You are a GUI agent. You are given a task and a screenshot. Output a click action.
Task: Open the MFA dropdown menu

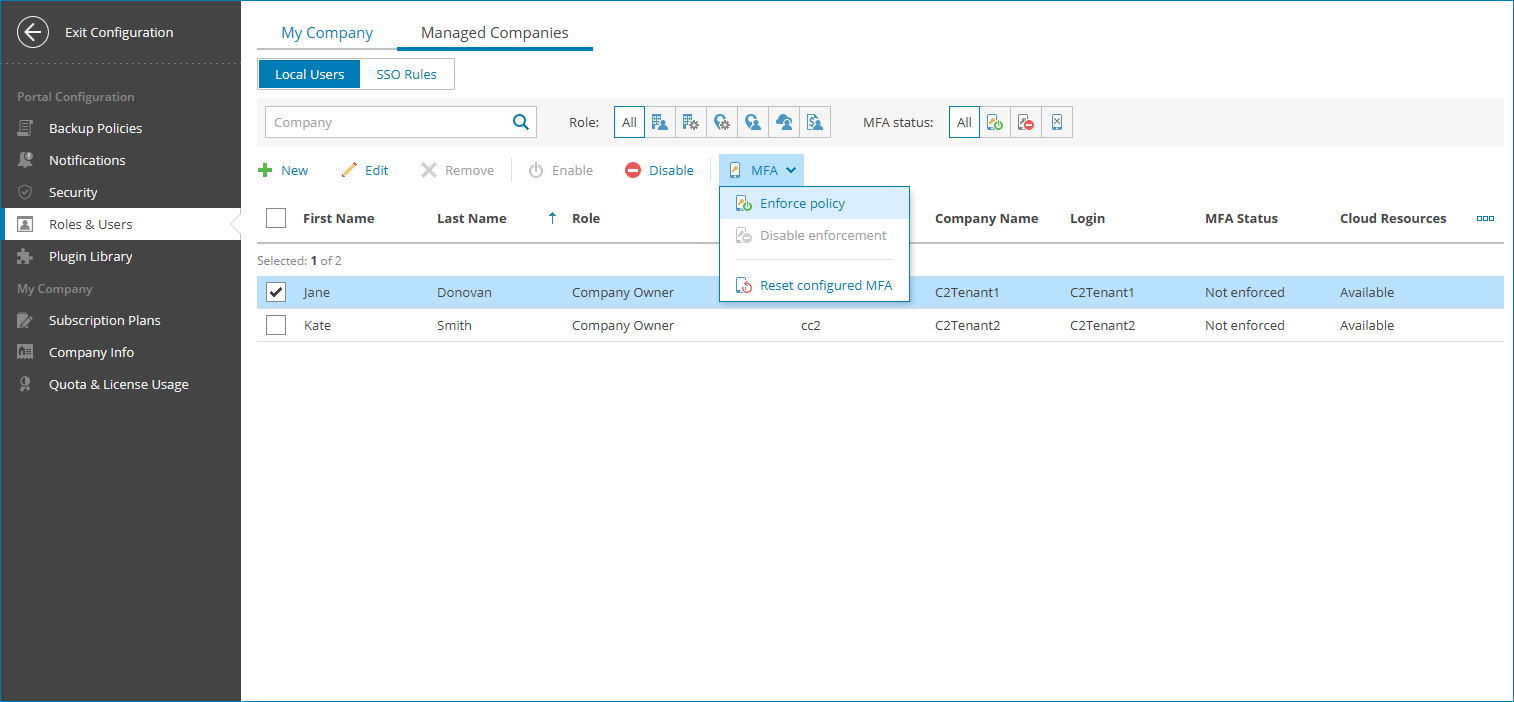pyautogui.click(x=761, y=169)
